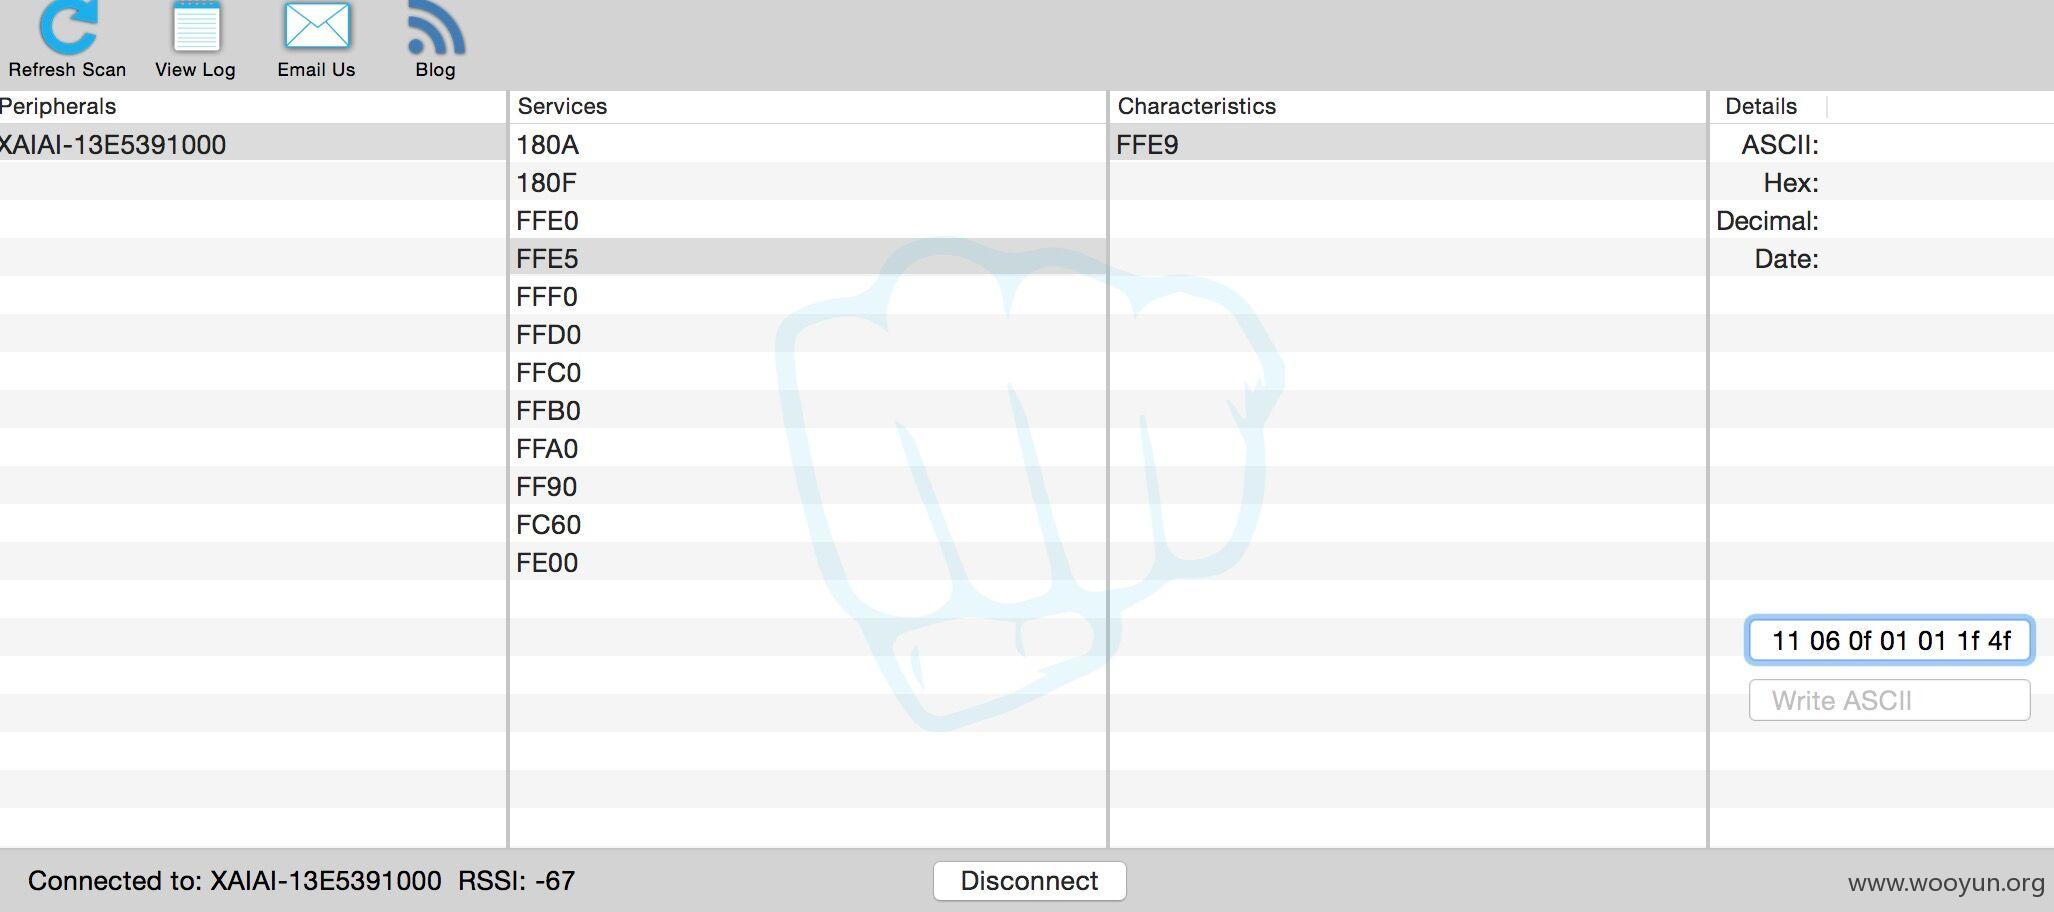Select service FFC0

point(808,372)
